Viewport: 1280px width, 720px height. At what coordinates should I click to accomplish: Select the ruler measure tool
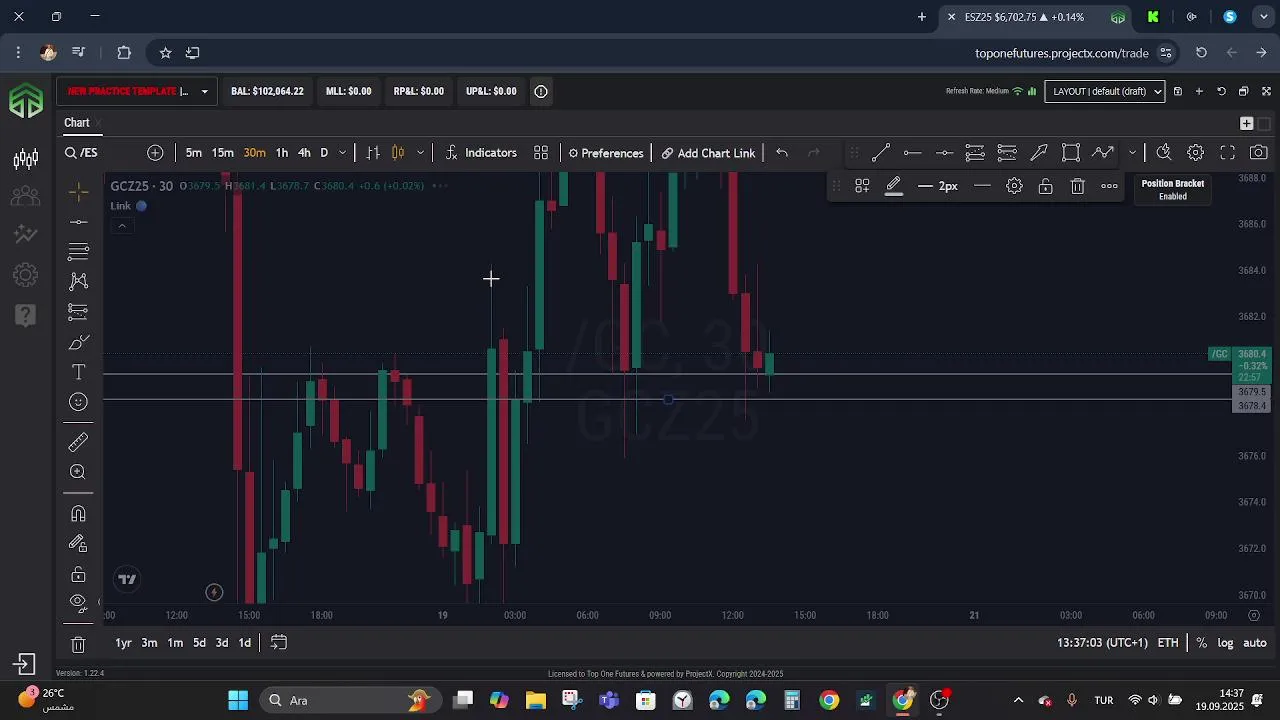click(x=78, y=442)
